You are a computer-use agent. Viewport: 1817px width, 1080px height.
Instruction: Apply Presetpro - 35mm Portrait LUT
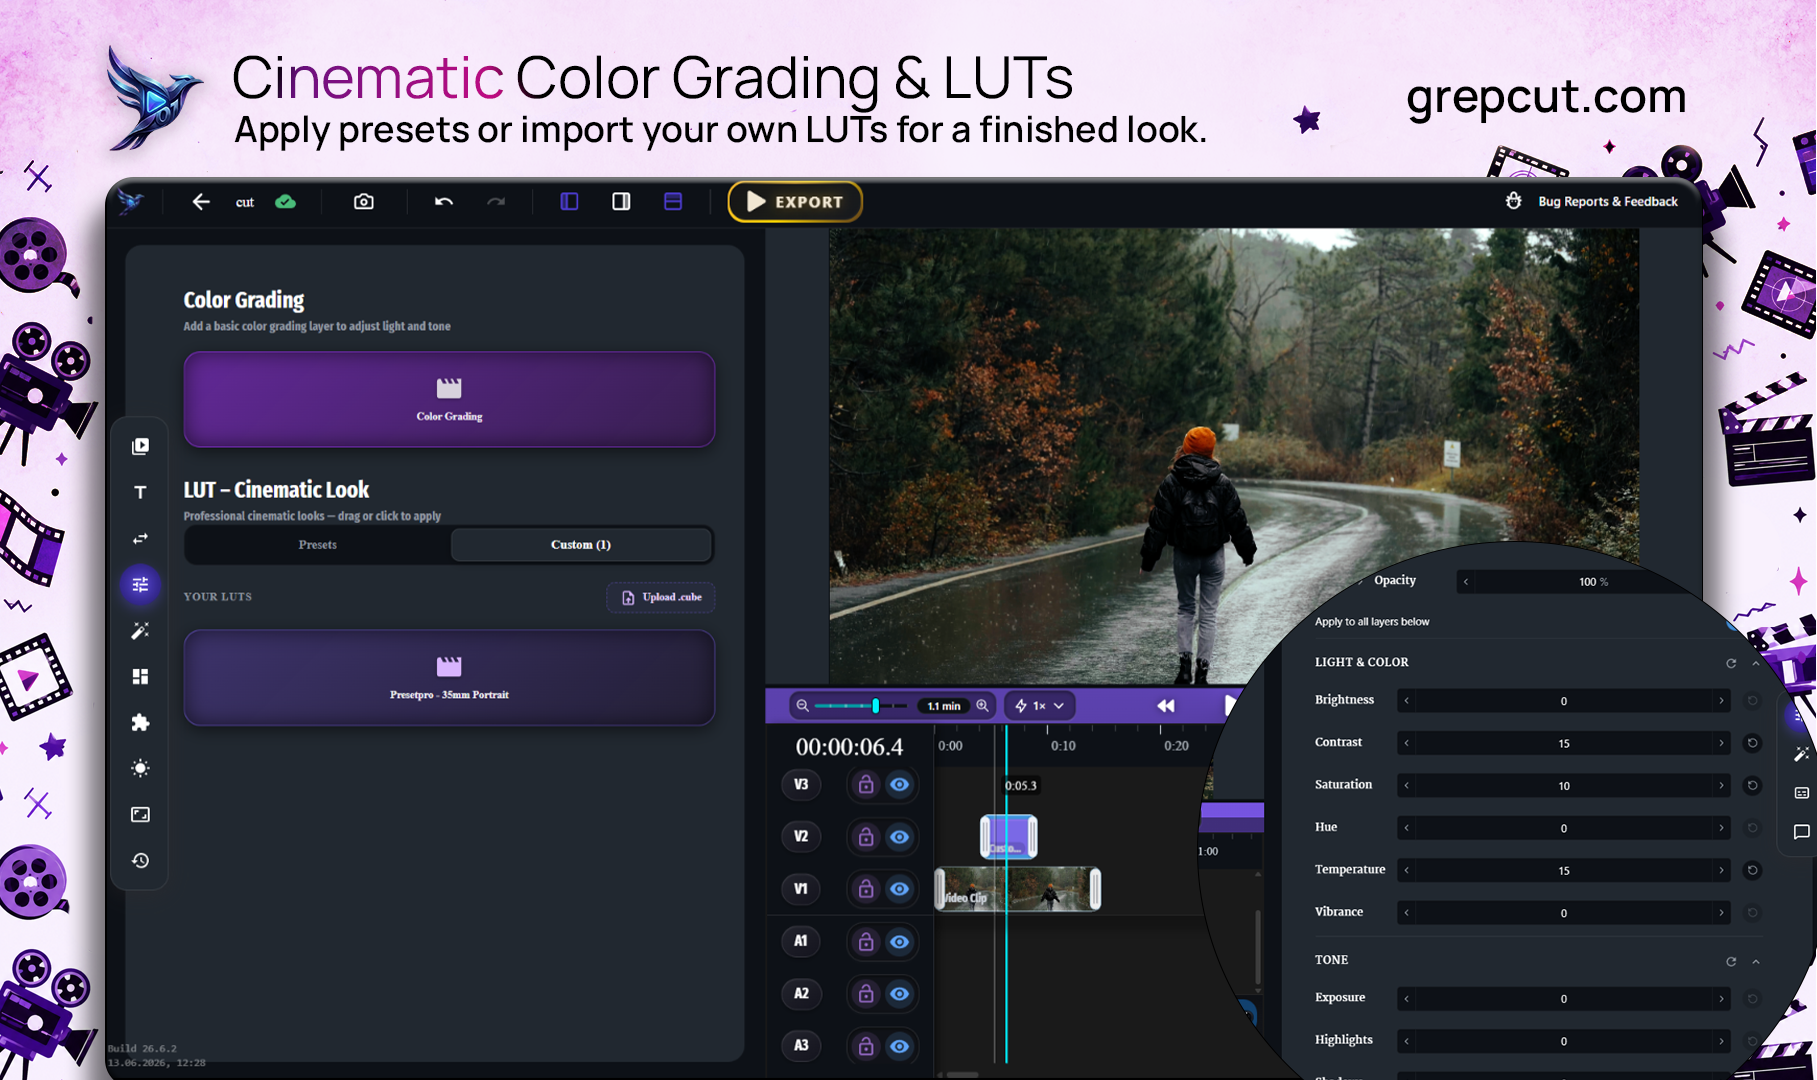click(449, 677)
